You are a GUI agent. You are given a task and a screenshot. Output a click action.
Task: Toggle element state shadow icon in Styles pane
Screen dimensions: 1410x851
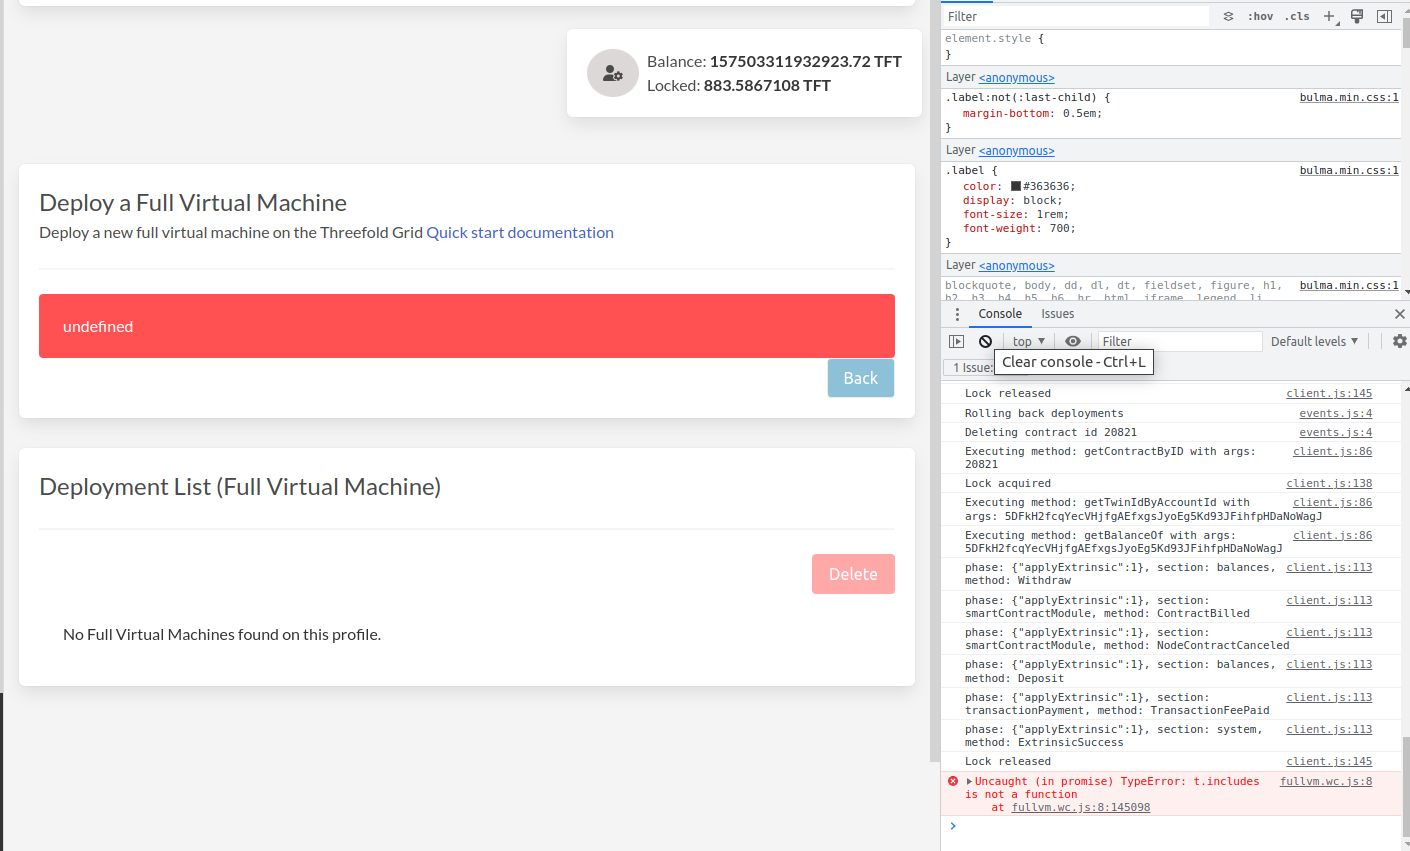point(1229,15)
